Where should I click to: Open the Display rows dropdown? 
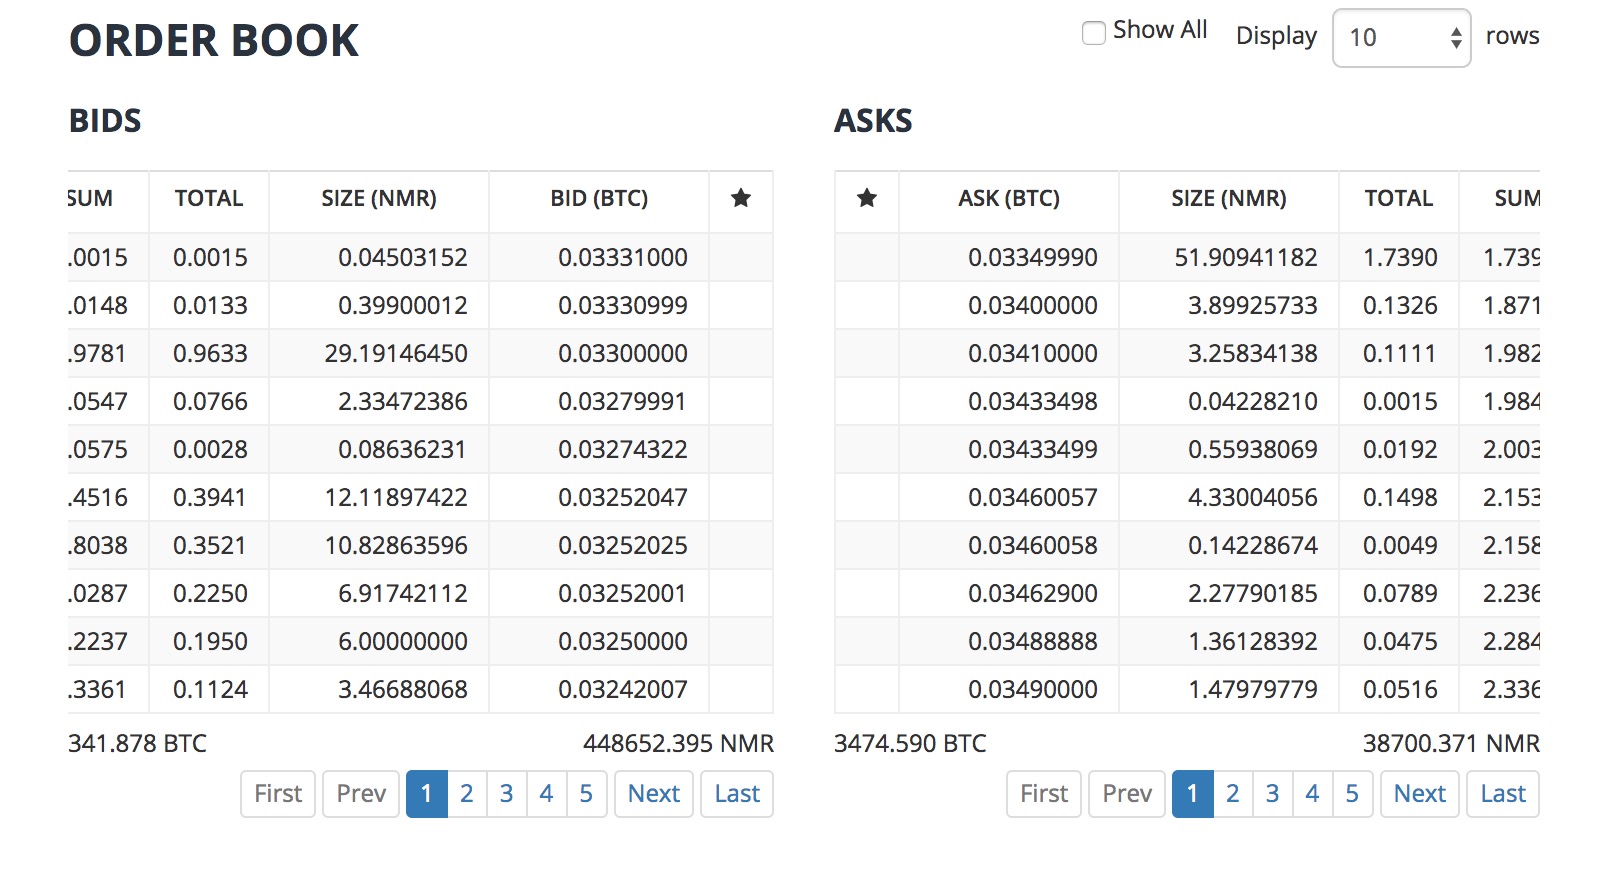[x=1401, y=38]
